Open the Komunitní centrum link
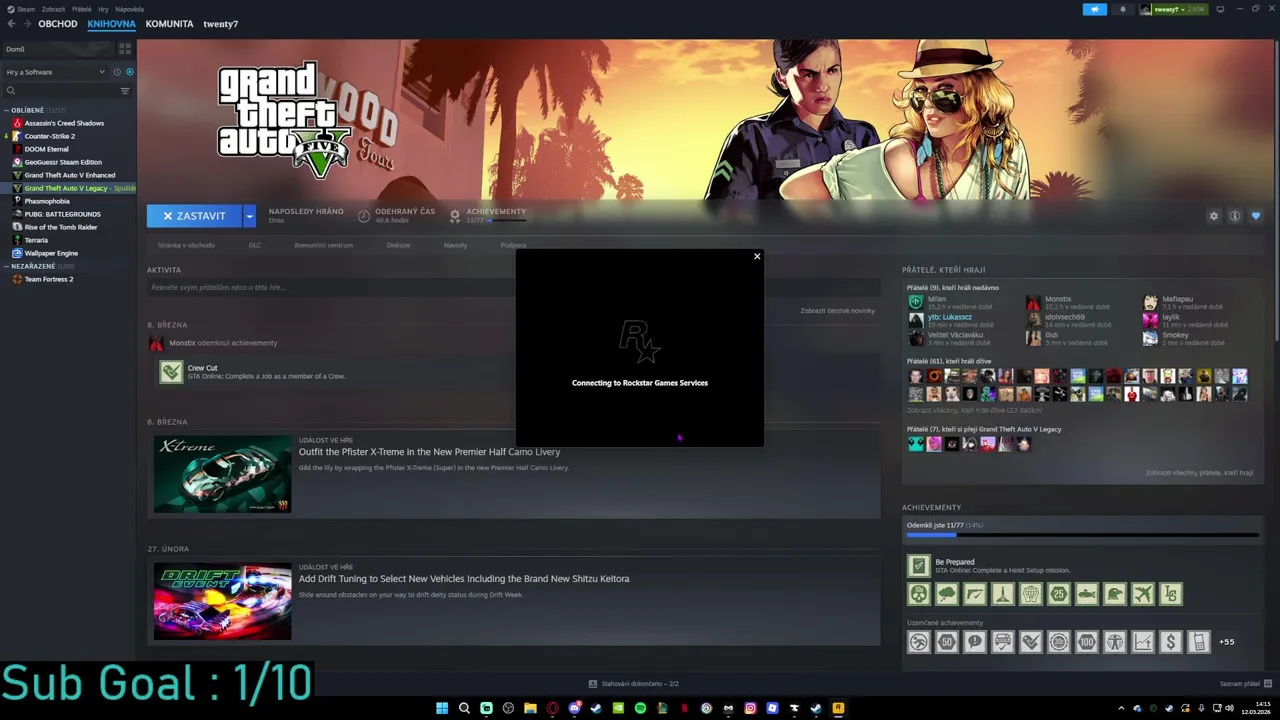 pos(323,245)
